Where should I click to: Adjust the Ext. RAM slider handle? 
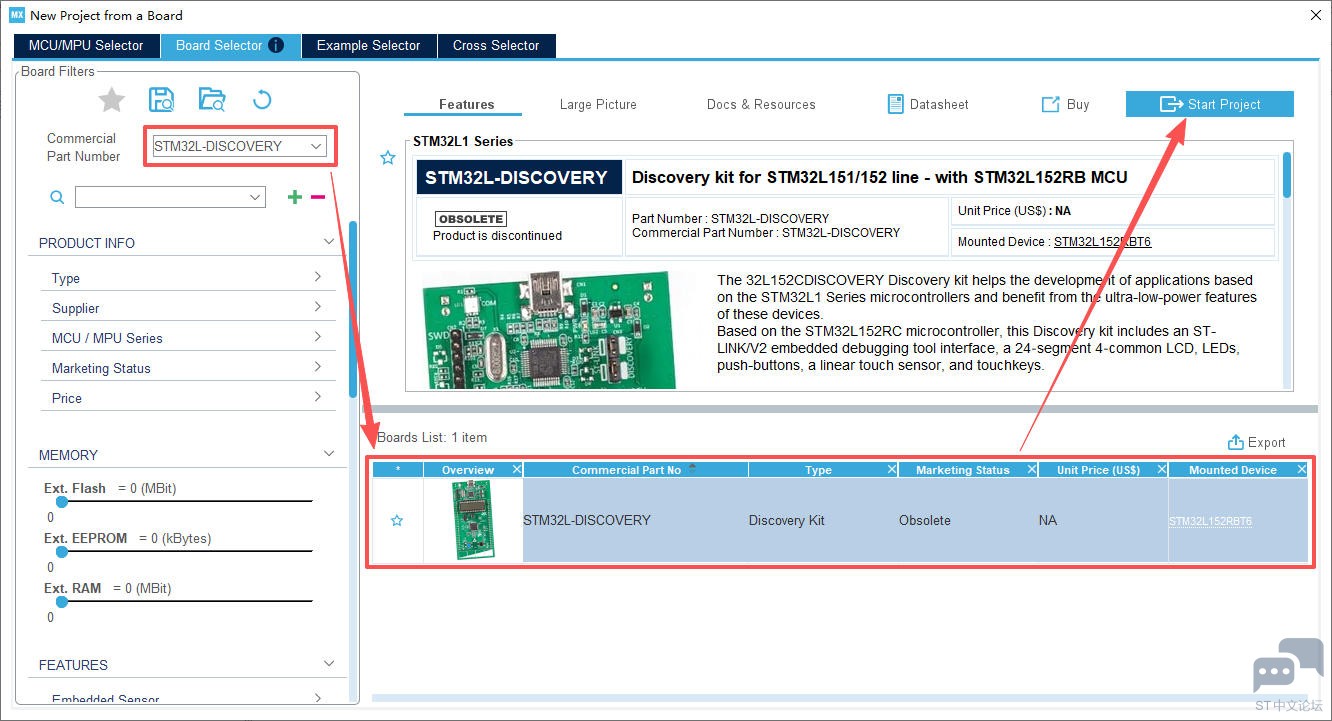61,601
